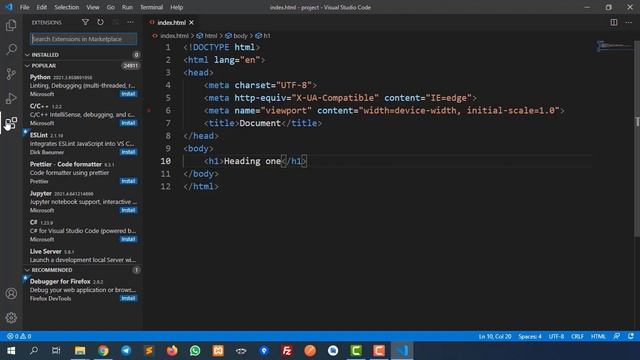This screenshot has height=360, width=640.
Task: Open the Search view in activity bar
Action: [x=11, y=49]
